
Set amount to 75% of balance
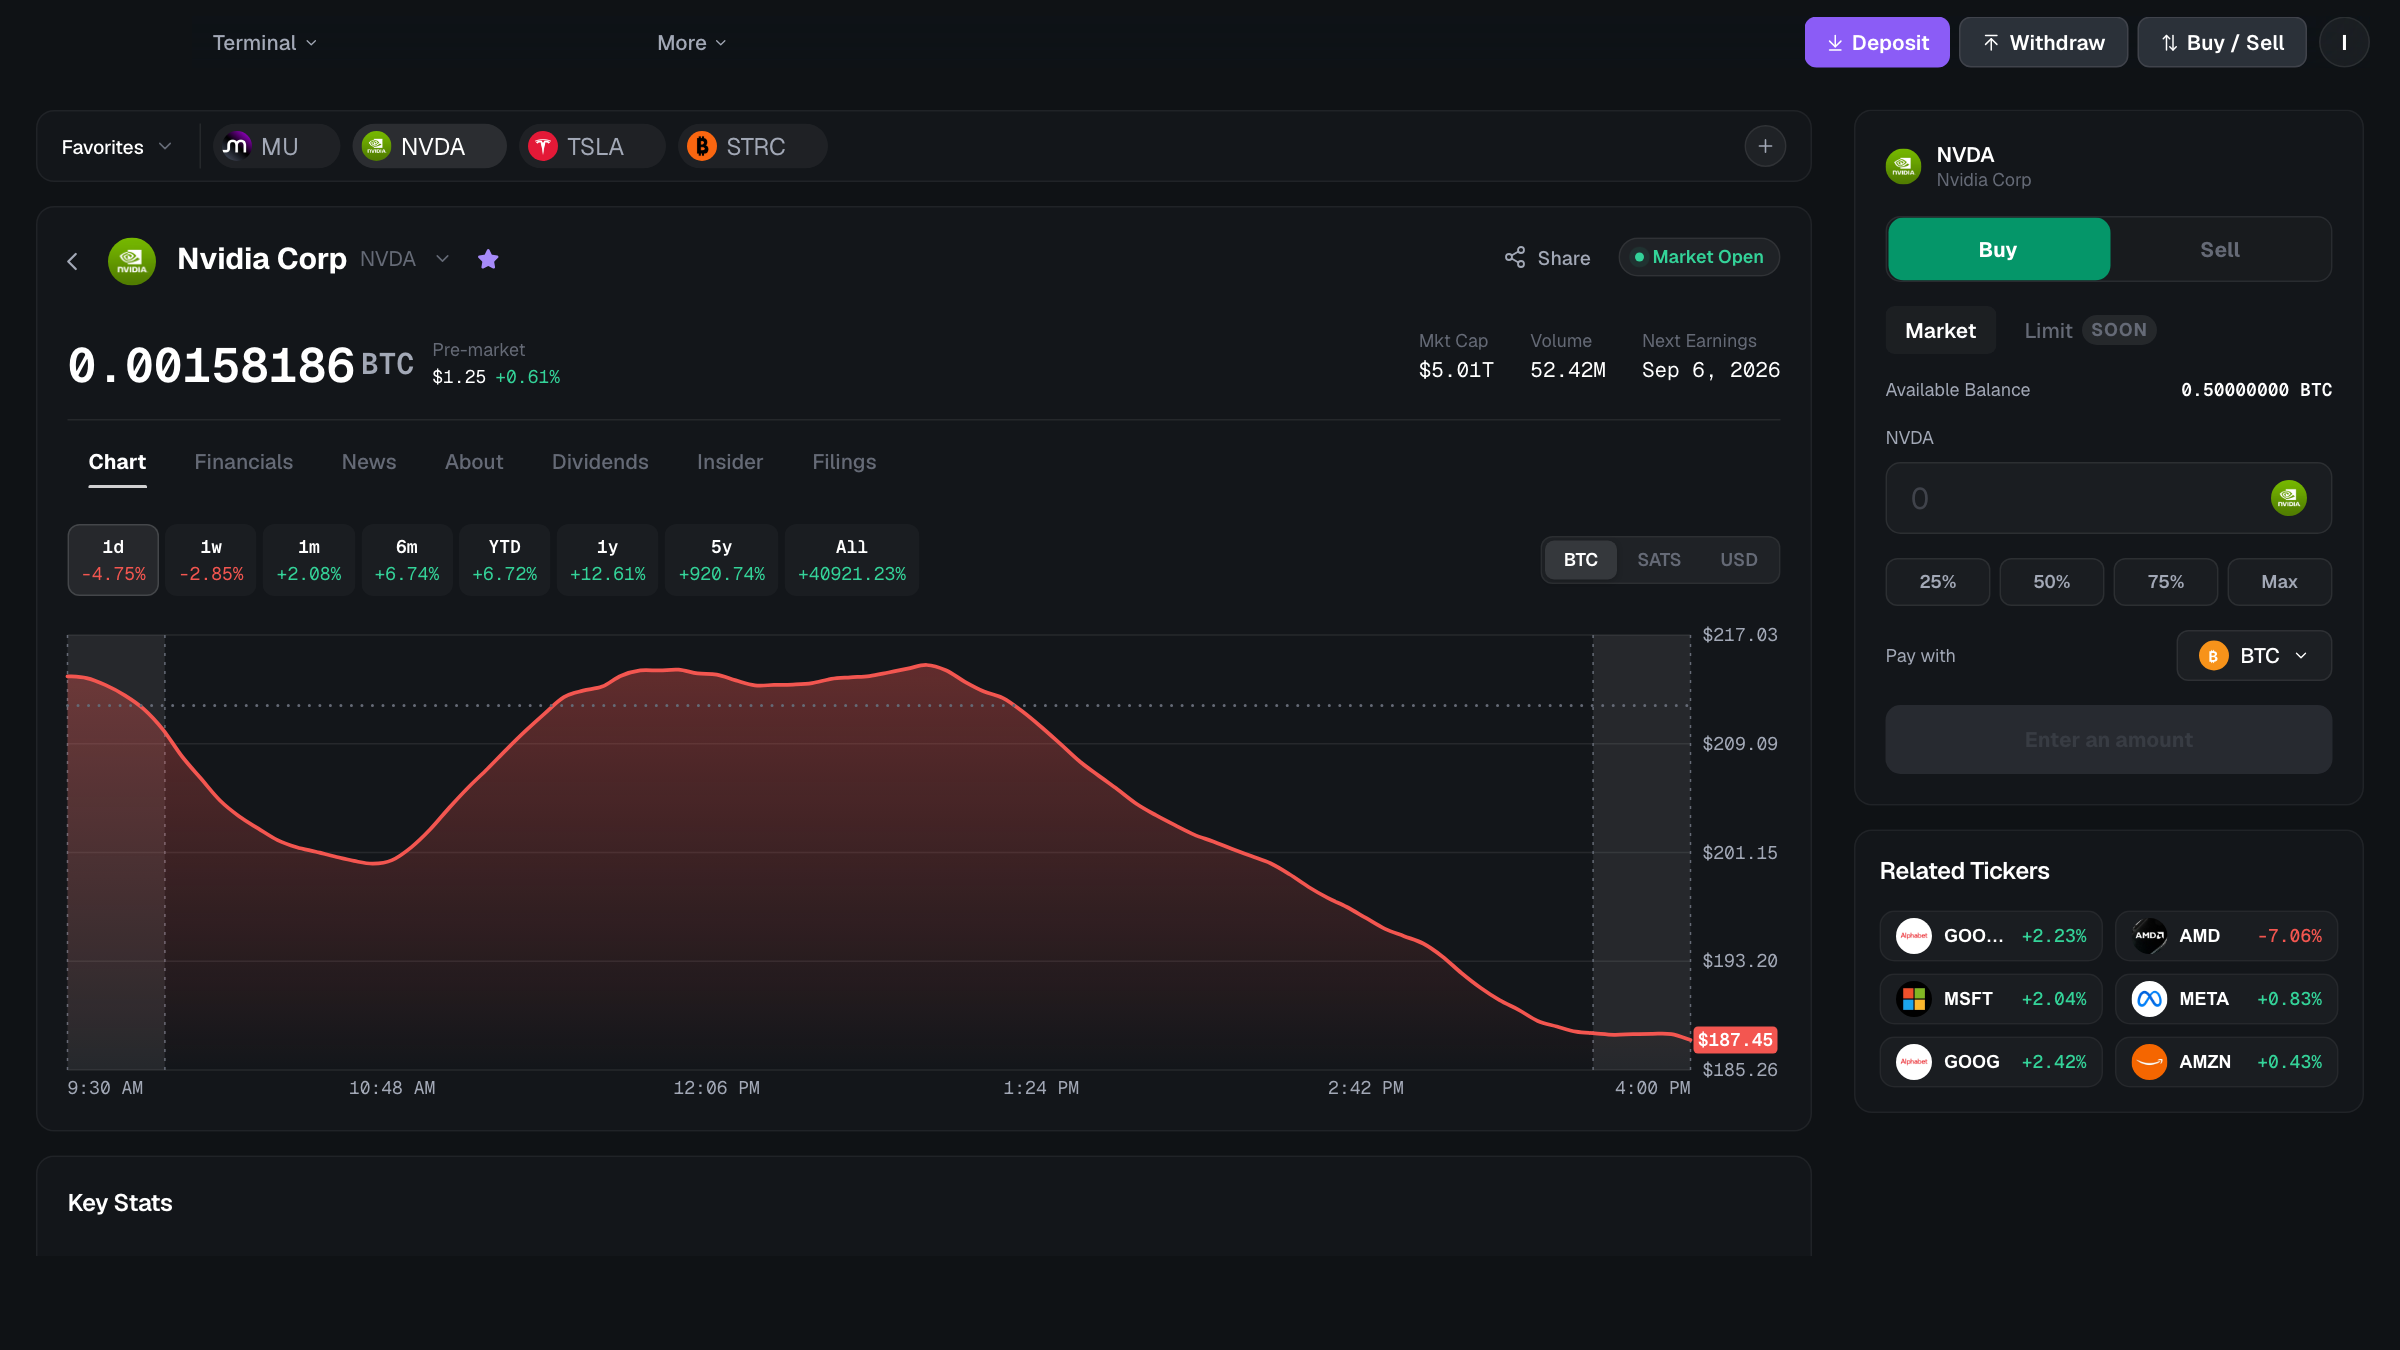click(x=2166, y=582)
